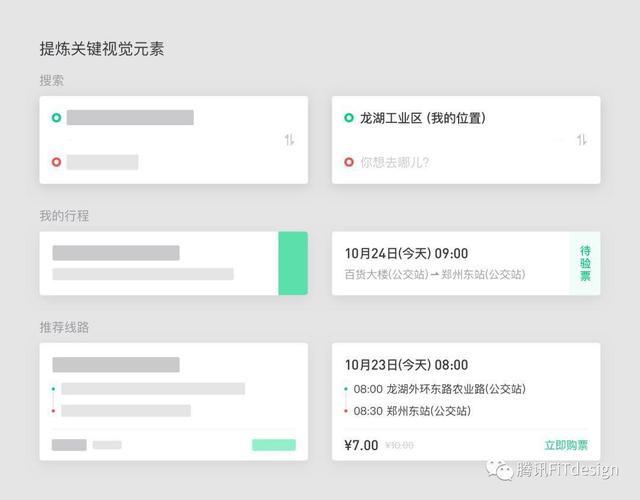Image resolution: width=640 pixels, height=500 pixels.
Task: Click the light green placeholder button in wireframe route card
Action: [274, 445]
